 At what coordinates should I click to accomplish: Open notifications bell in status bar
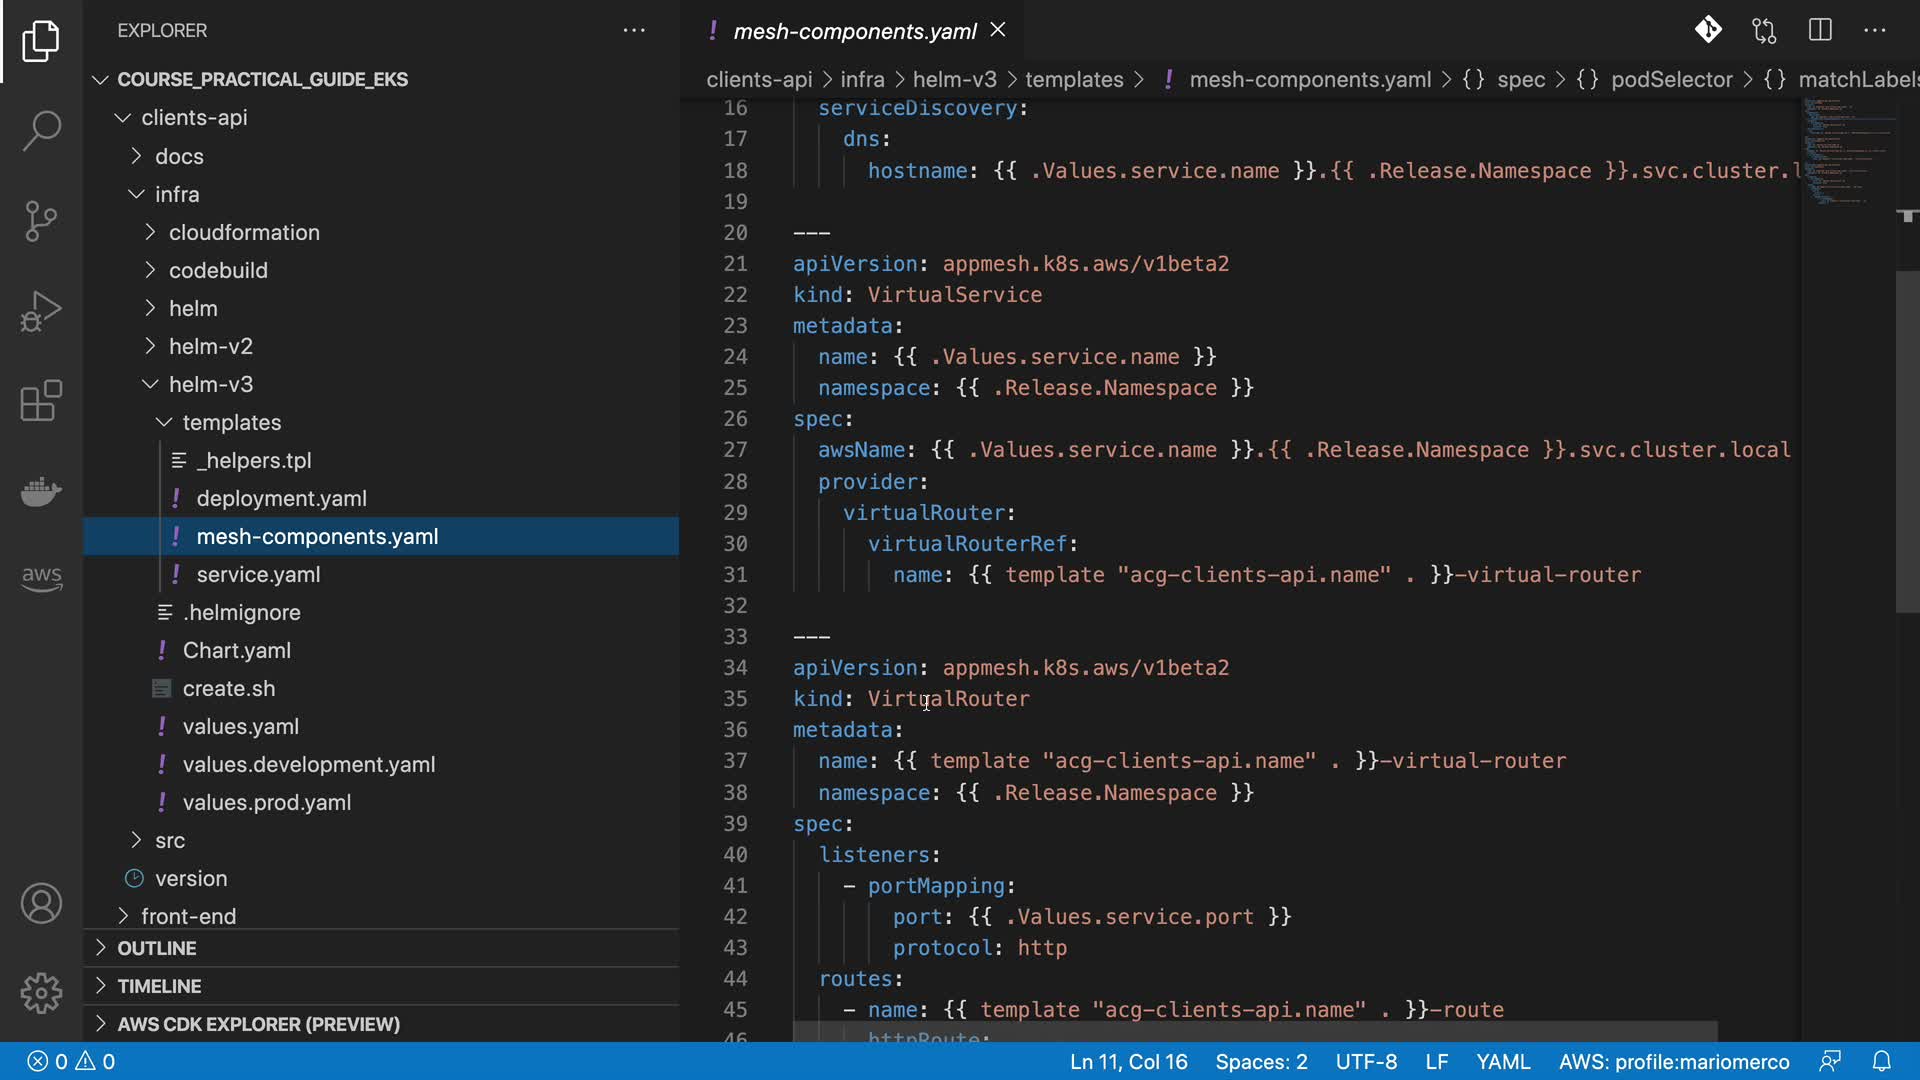coord(1881,1061)
